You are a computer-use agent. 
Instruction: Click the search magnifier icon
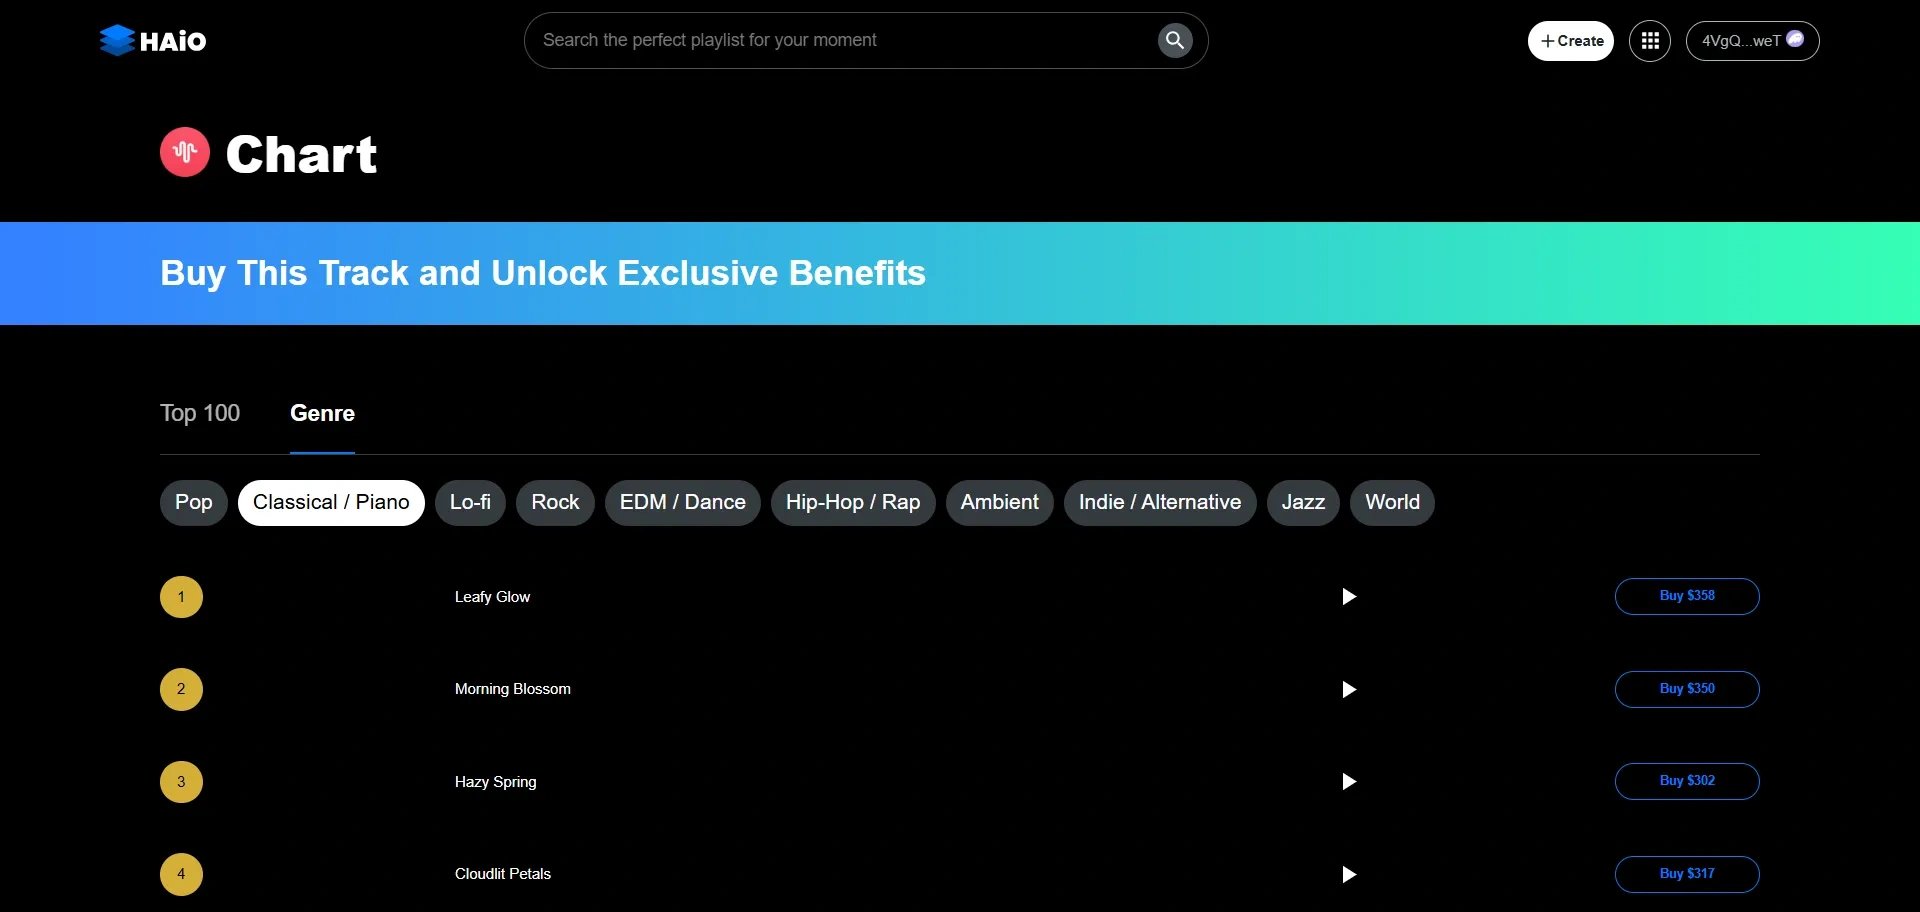pyautogui.click(x=1175, y=40)
